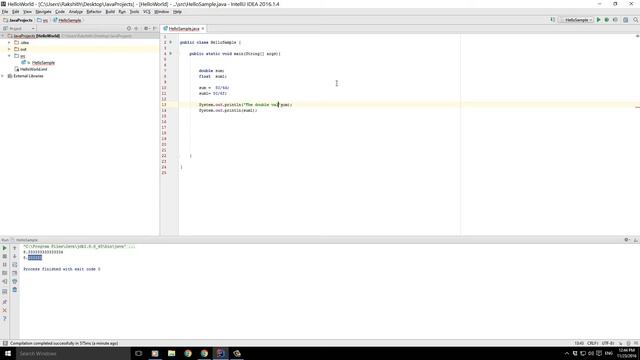Click the Restore Layout icon in the Run panel
The image size is (640, 360).
4,291
